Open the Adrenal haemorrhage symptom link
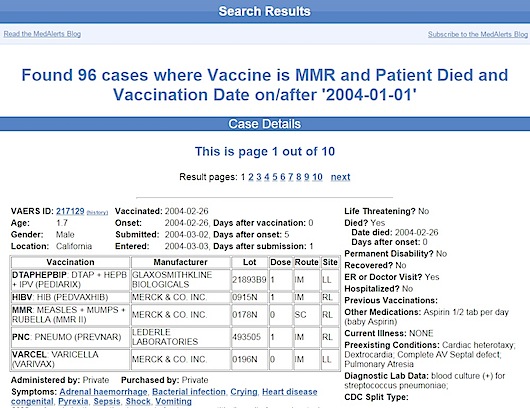Screen dimensions: 530x408 pos(103,392)
